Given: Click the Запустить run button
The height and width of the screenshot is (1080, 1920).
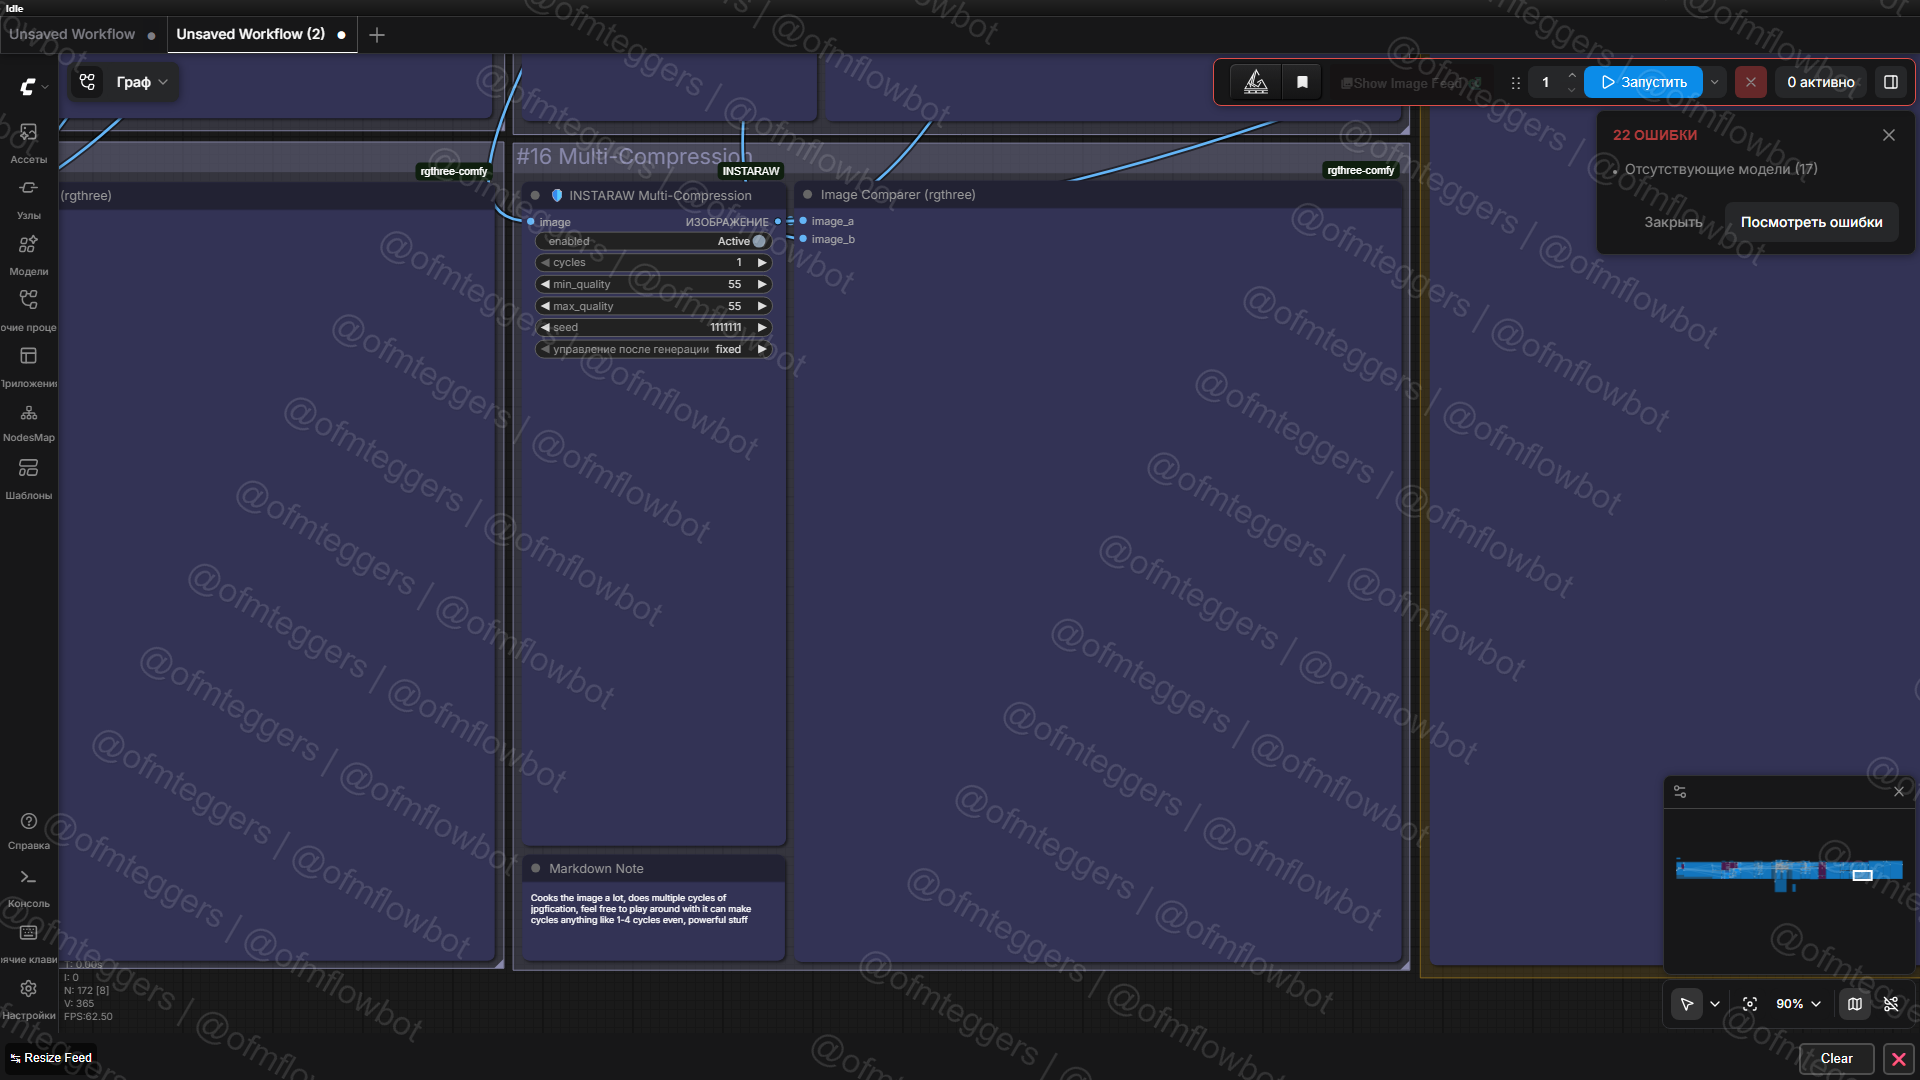Looking at the screenshot, I should (x=1643, y=82).
